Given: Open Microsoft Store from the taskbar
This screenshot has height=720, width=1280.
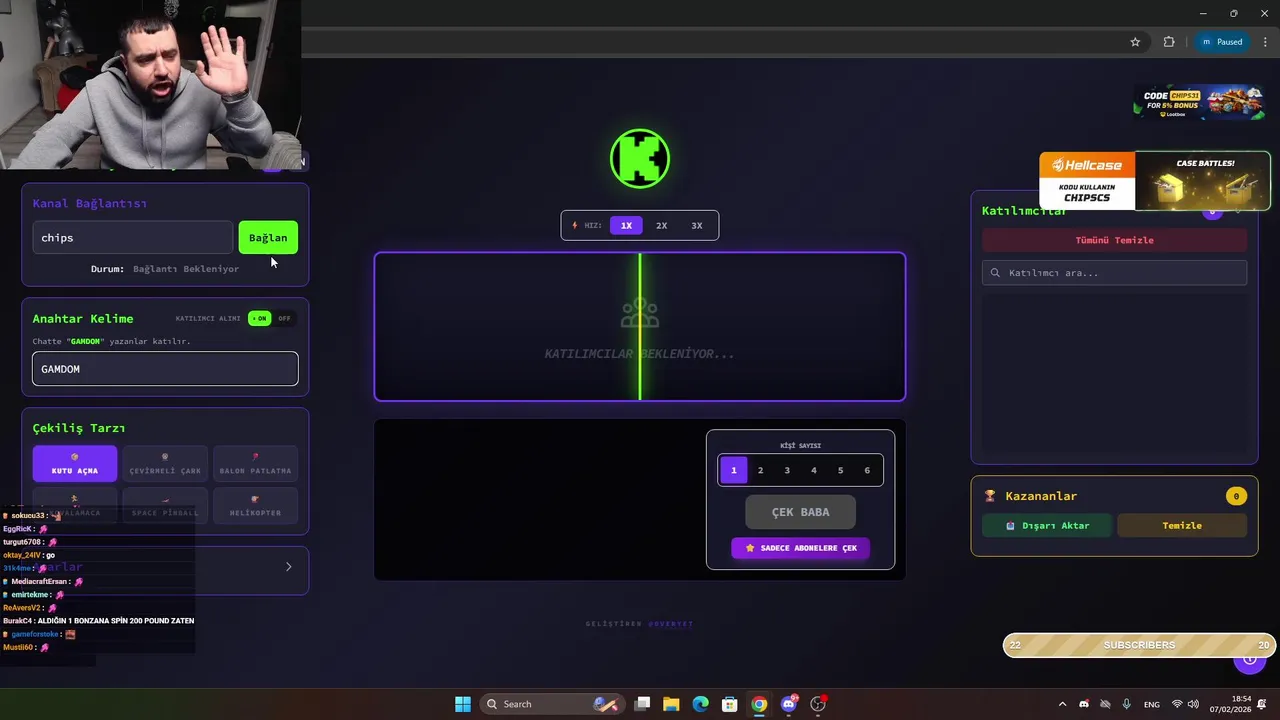Looking at the screenshot, I should (730, 704).
